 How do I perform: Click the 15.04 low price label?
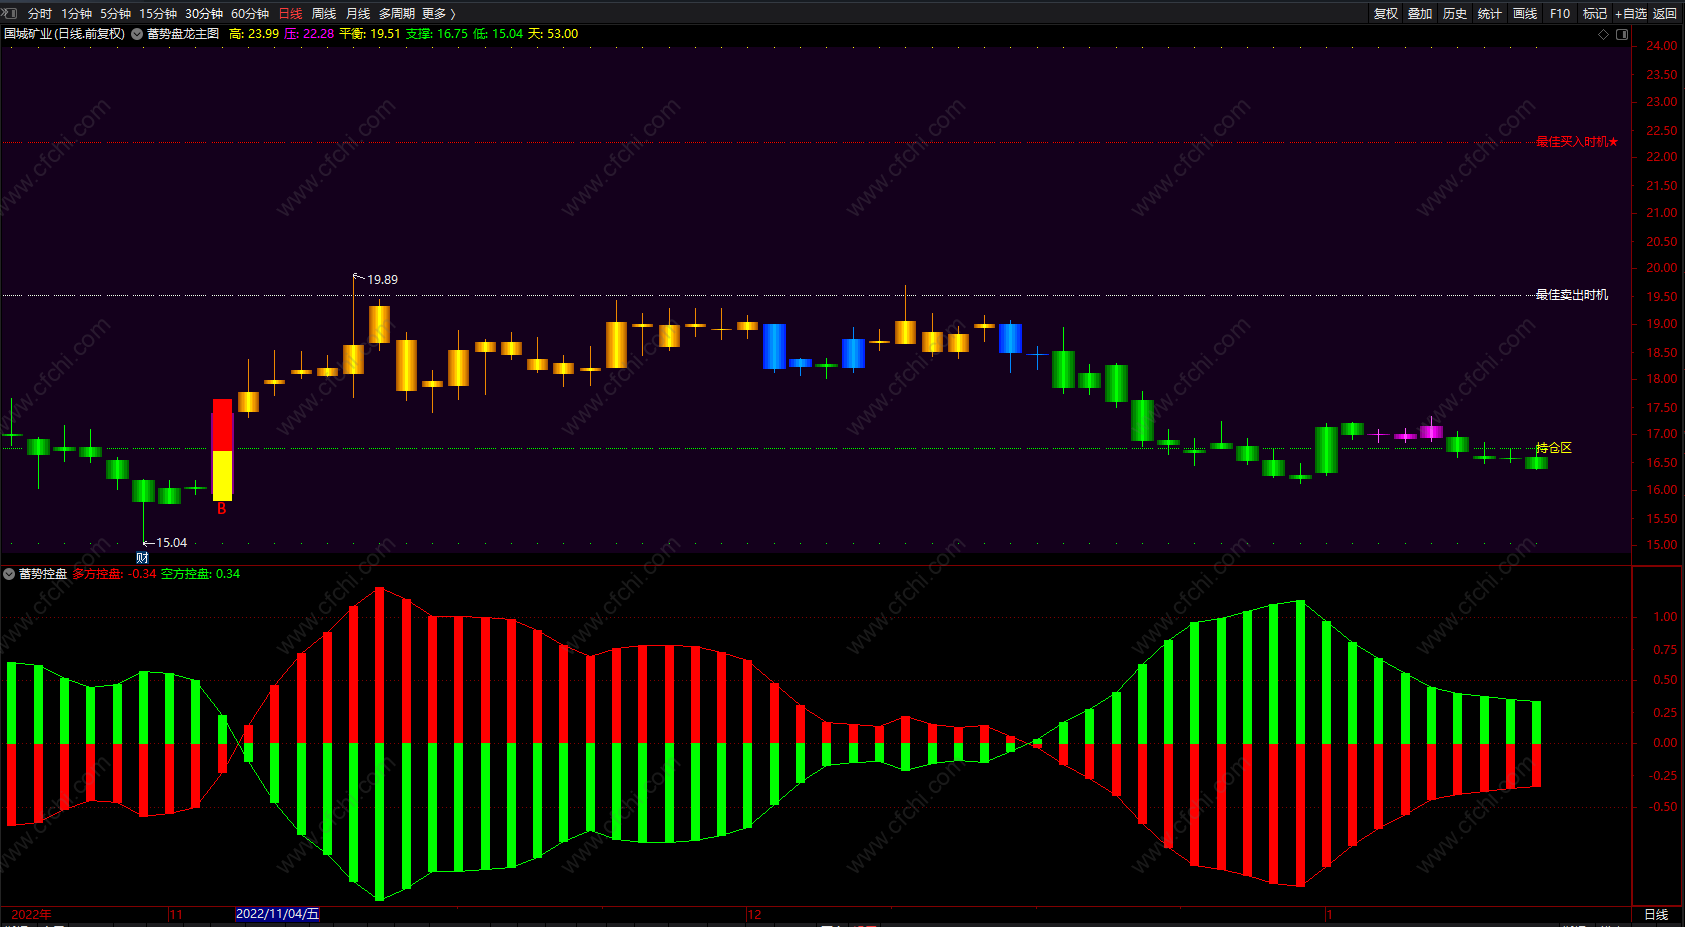click(171, 543)
